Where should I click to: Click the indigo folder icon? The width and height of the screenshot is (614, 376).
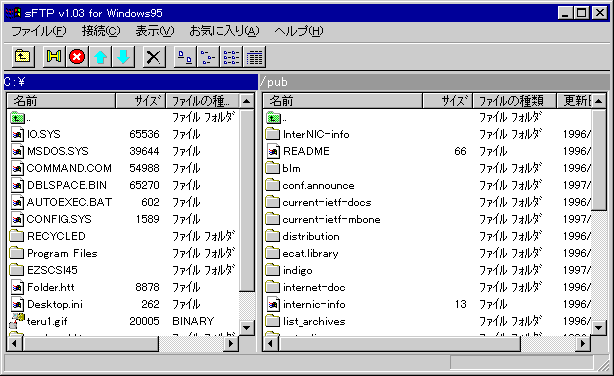(273, 270)
